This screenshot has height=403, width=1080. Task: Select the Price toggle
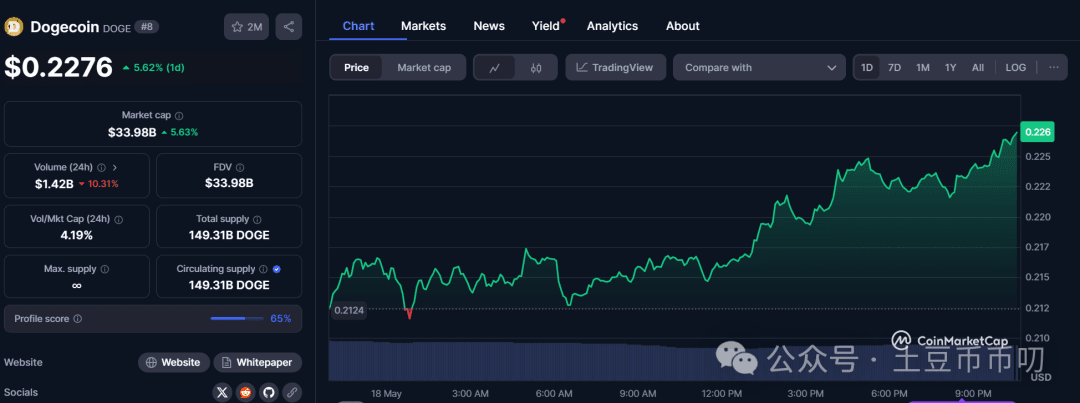[x=356, y=68]
